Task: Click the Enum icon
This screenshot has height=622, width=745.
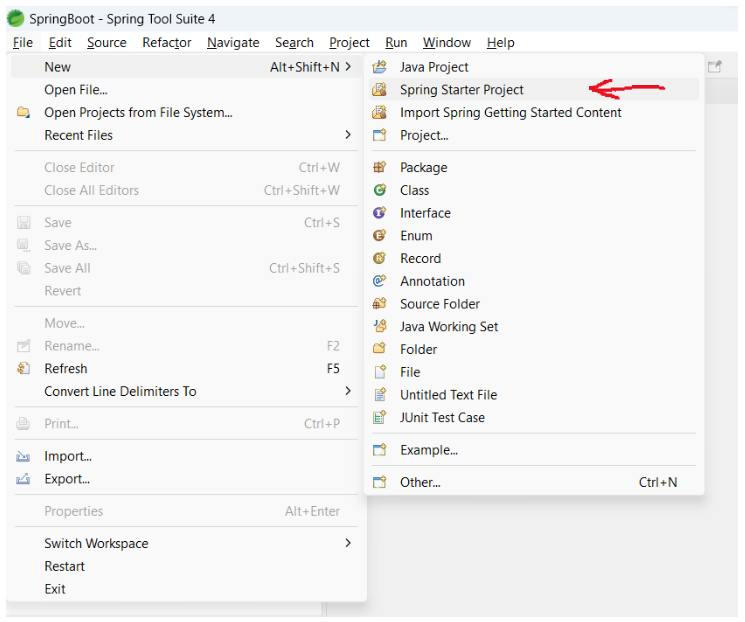Action: tap(379, 235)
